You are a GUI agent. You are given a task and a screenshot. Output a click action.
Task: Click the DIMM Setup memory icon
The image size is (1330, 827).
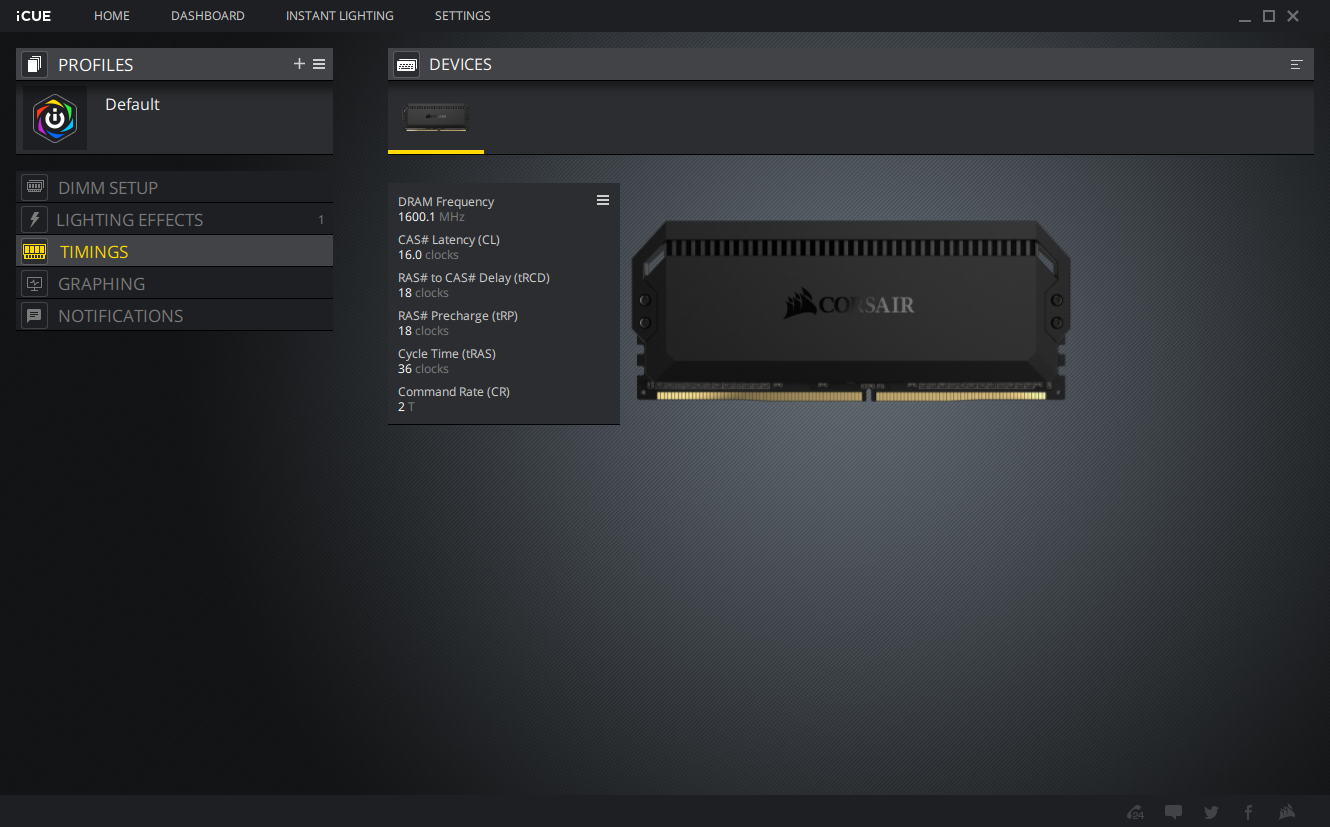tap(35, 187)
